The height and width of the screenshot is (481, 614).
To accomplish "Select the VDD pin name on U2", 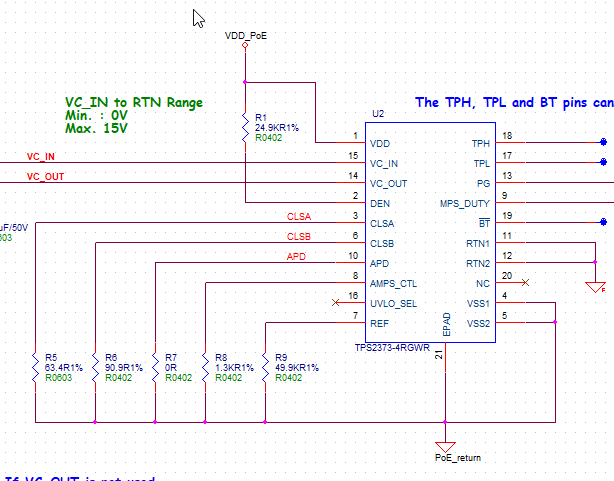I will [x=380, y=144].
